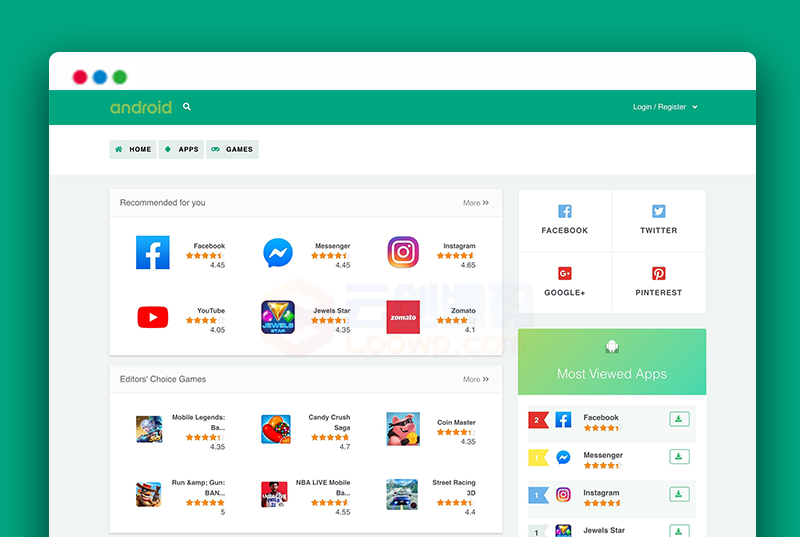Viewport: 800px width, 537px height.
Task: Download Jewels Star from Most Viewed Apps
Action: [x=679, y=530]
